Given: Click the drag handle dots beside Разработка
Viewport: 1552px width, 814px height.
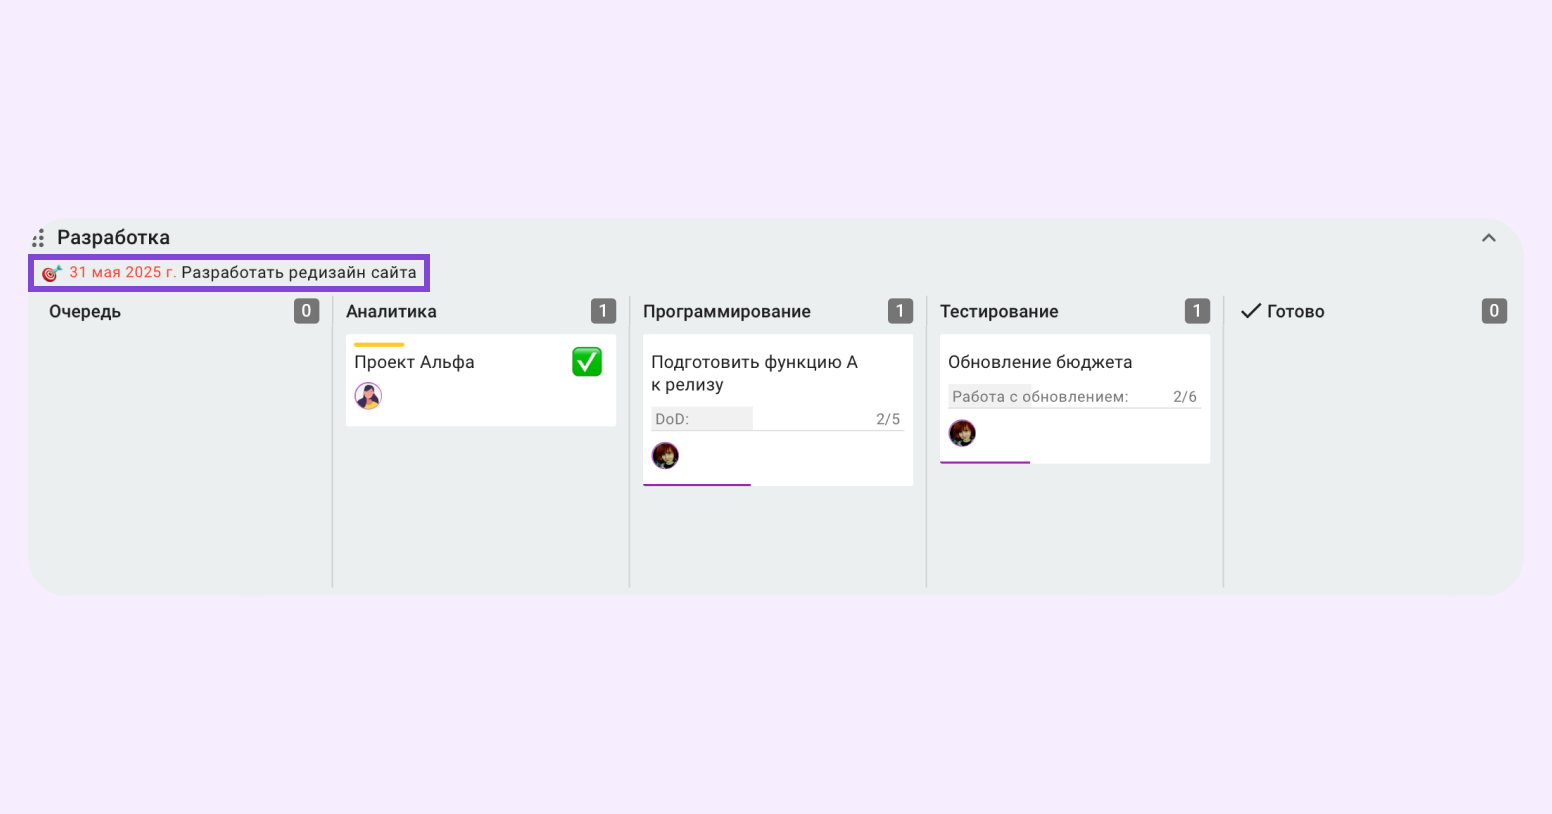Looking at the screenshot, I should coord(38,238).
